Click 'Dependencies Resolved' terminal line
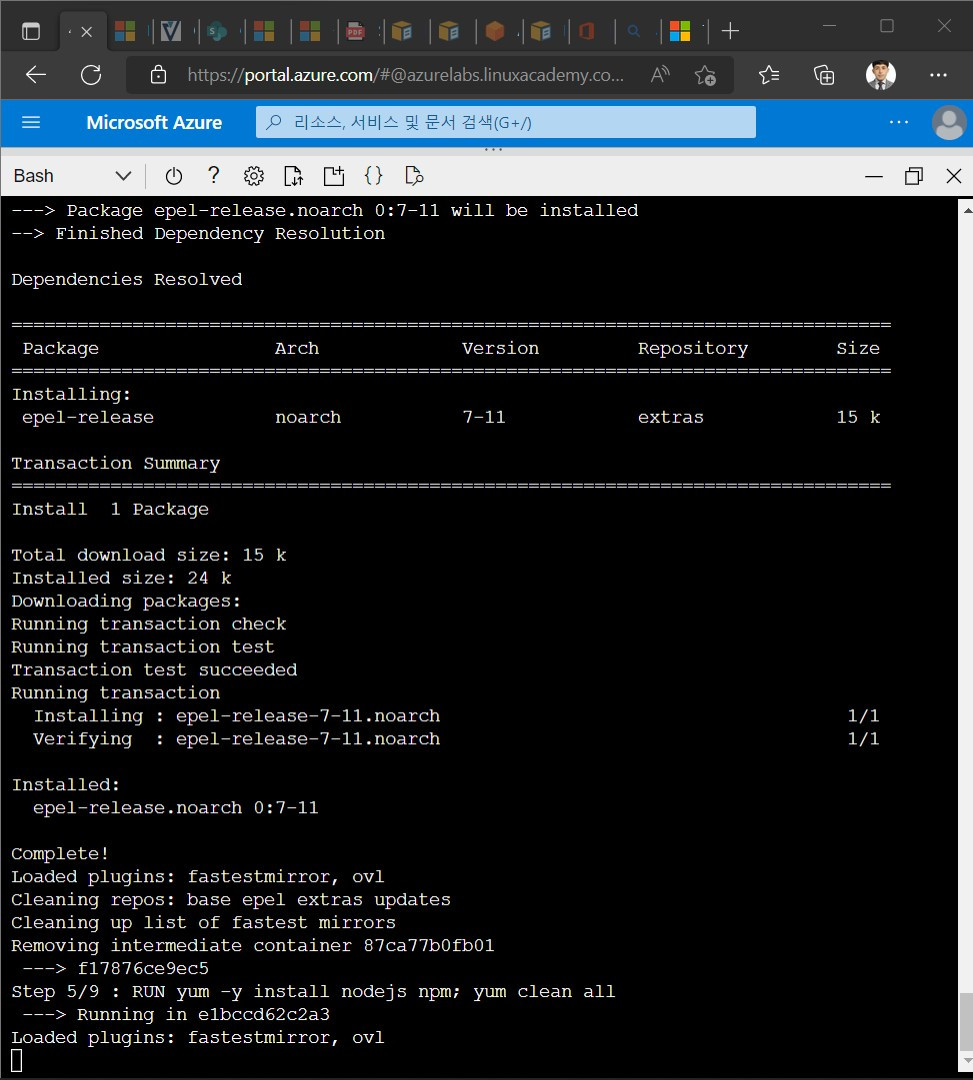The image size is (973, 1080). pos(127,280)
